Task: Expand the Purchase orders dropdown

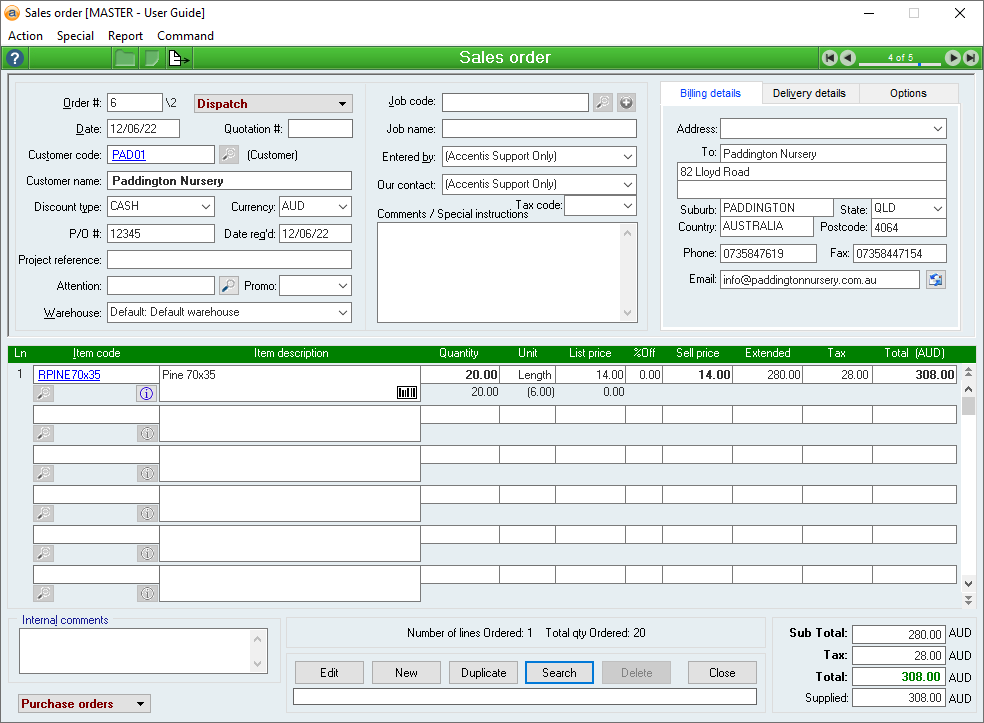Action: pos(141,704)
